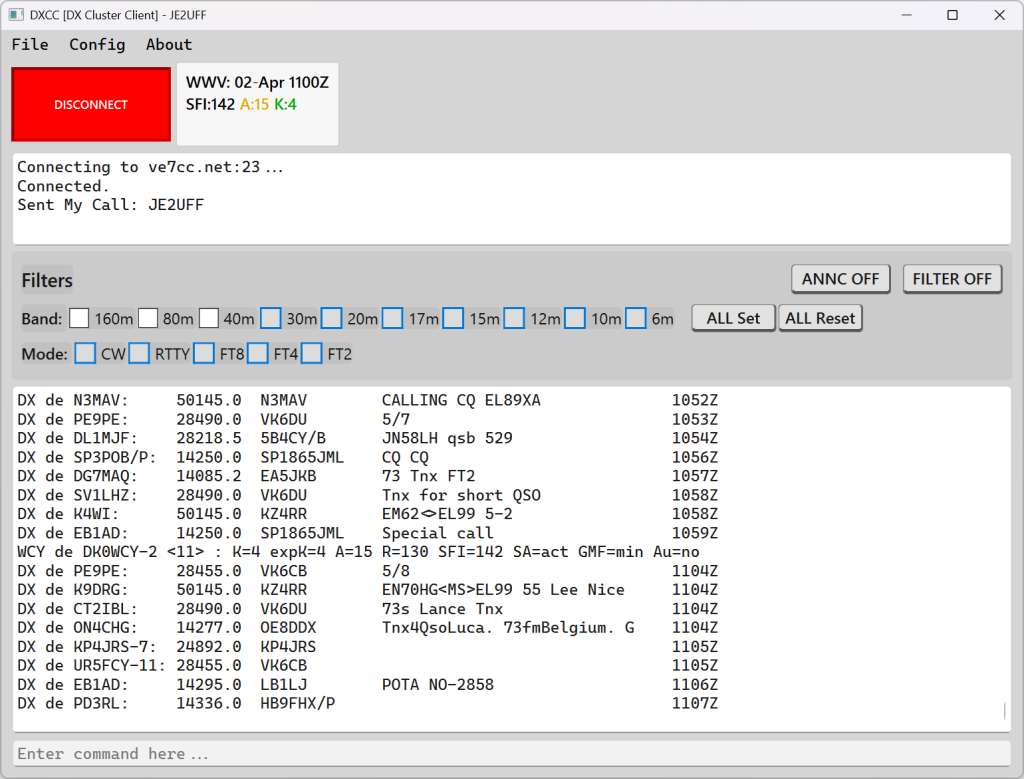
Task: Enable the 160m band filter
Action: pyautogui.click(x=79, y=317)
